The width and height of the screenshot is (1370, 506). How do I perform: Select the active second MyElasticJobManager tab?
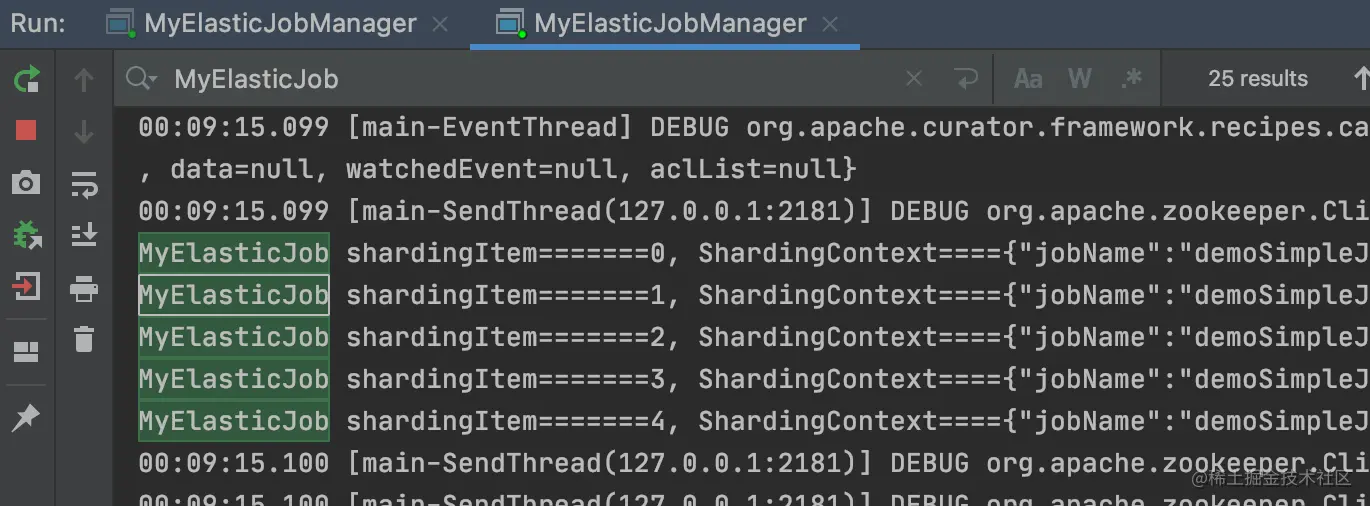[x=664, y=23]
